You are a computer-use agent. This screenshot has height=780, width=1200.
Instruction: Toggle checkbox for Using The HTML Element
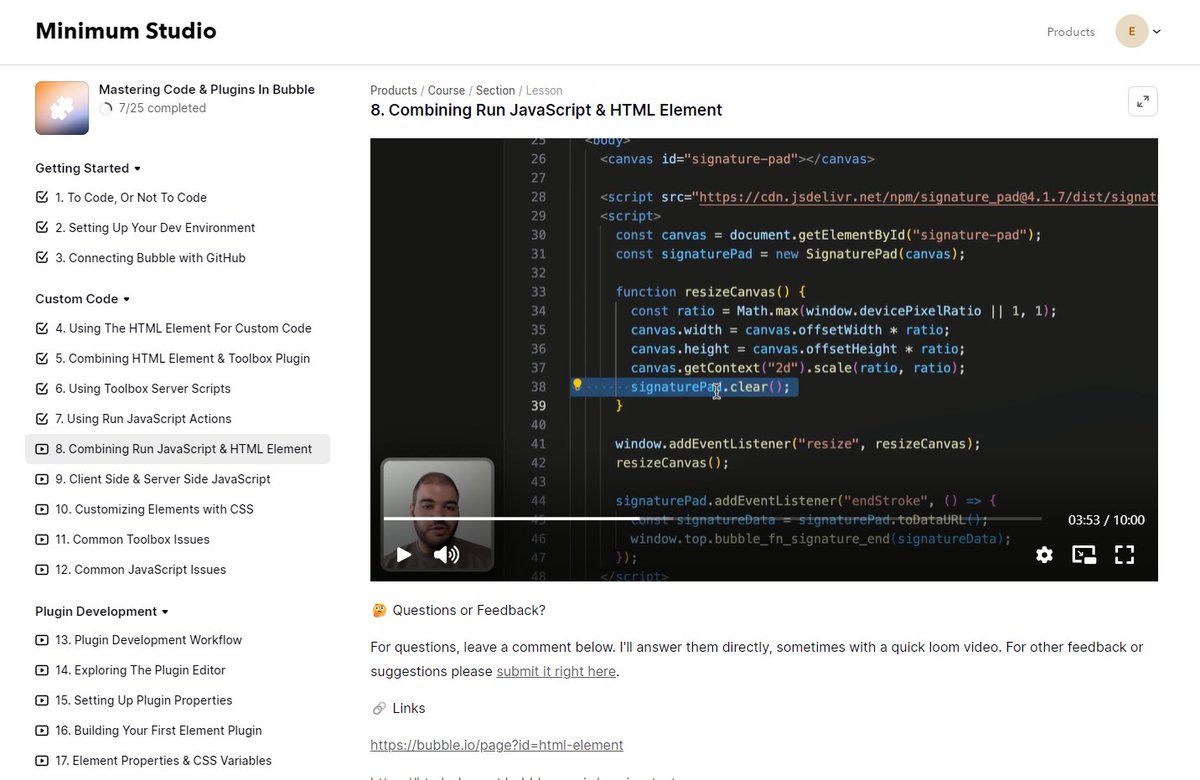pos(42,328)
